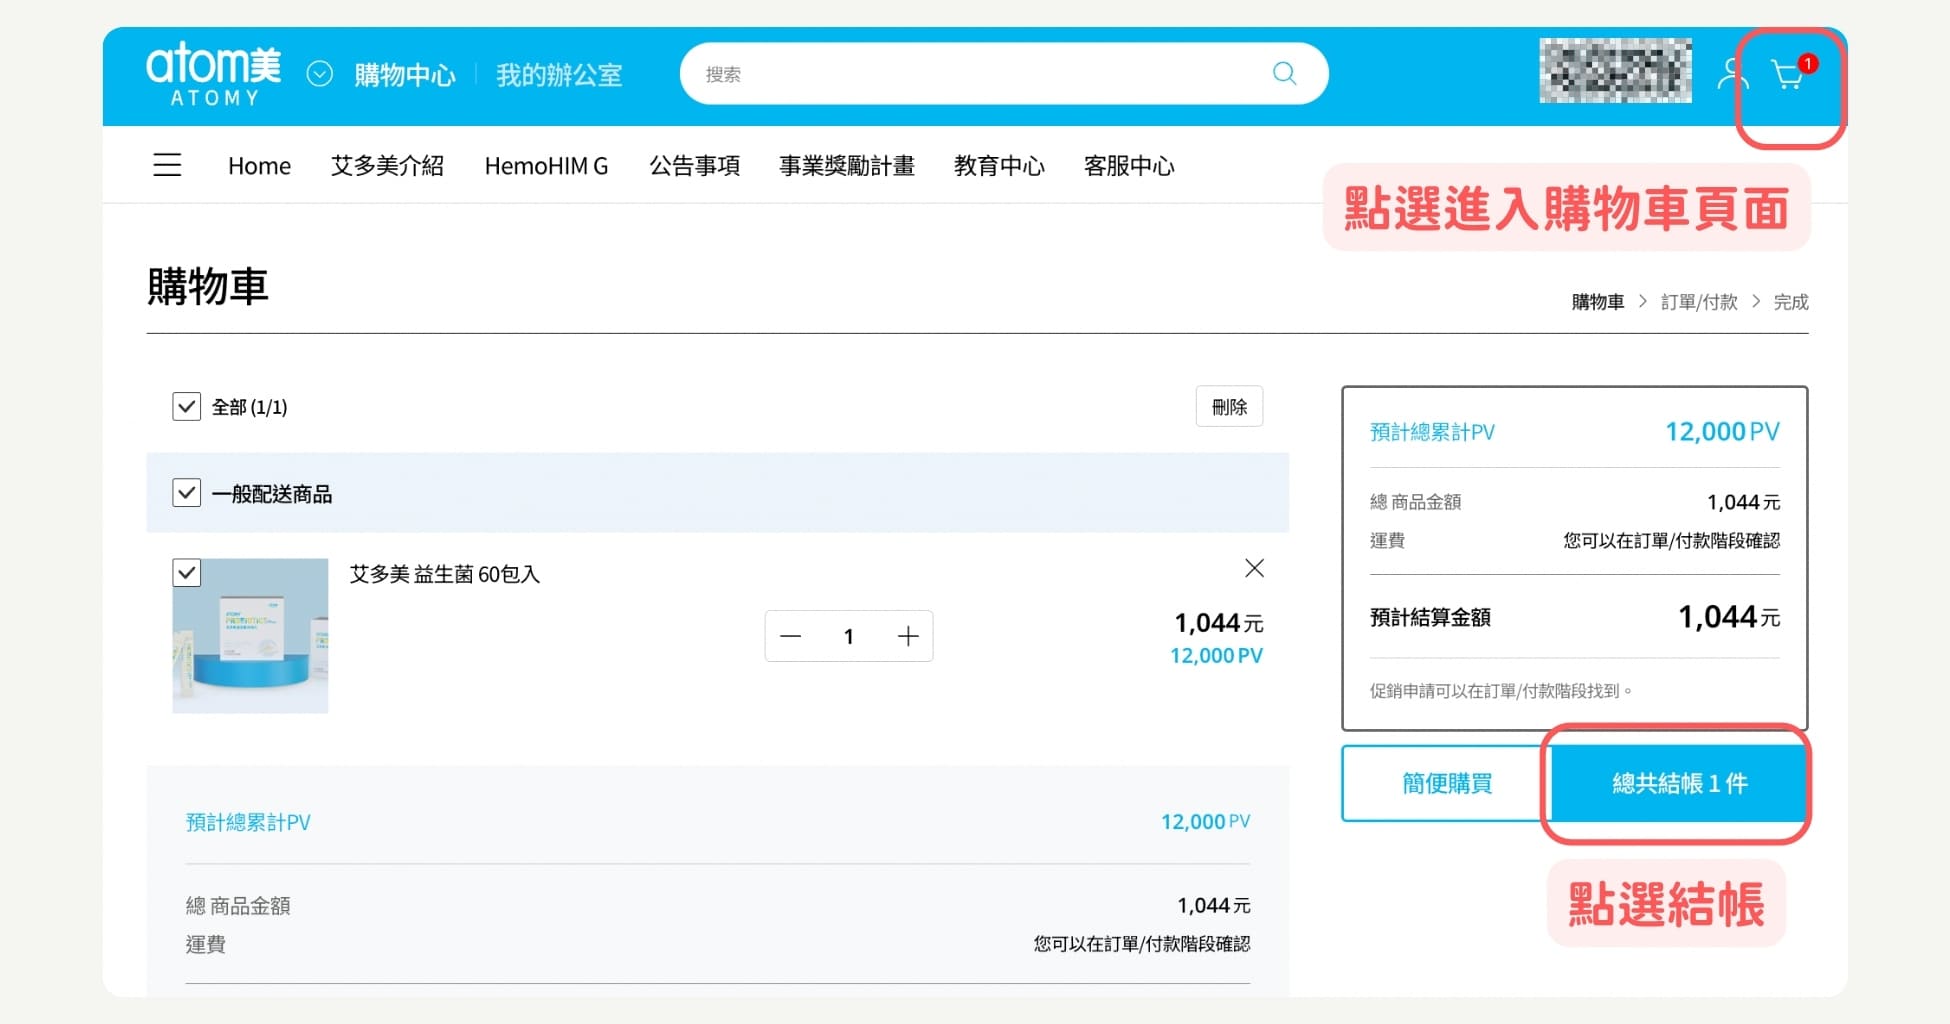This screenshot has height=1024, width=1950.
Task: Decrease quantity with the minus icon
Action: point(790,636)
